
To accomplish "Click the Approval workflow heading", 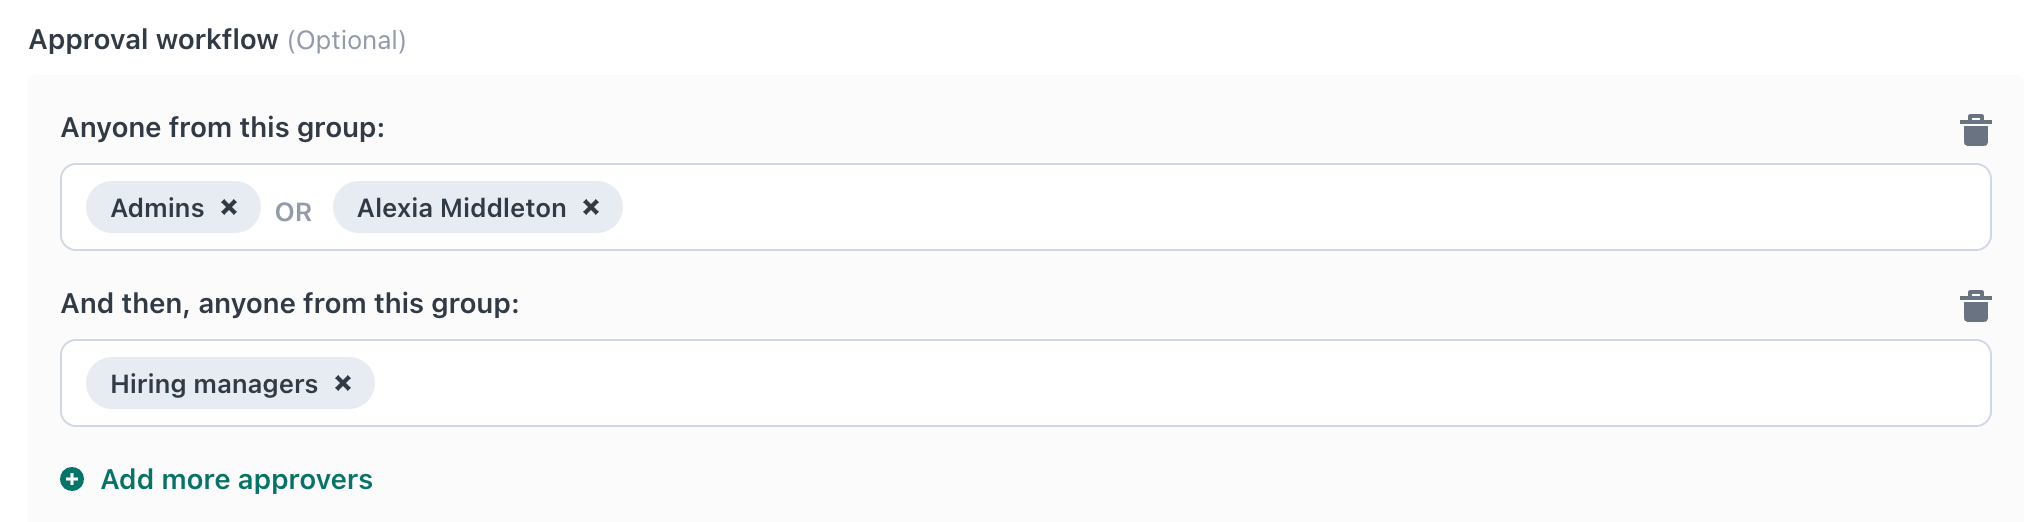I will [154, 40].
